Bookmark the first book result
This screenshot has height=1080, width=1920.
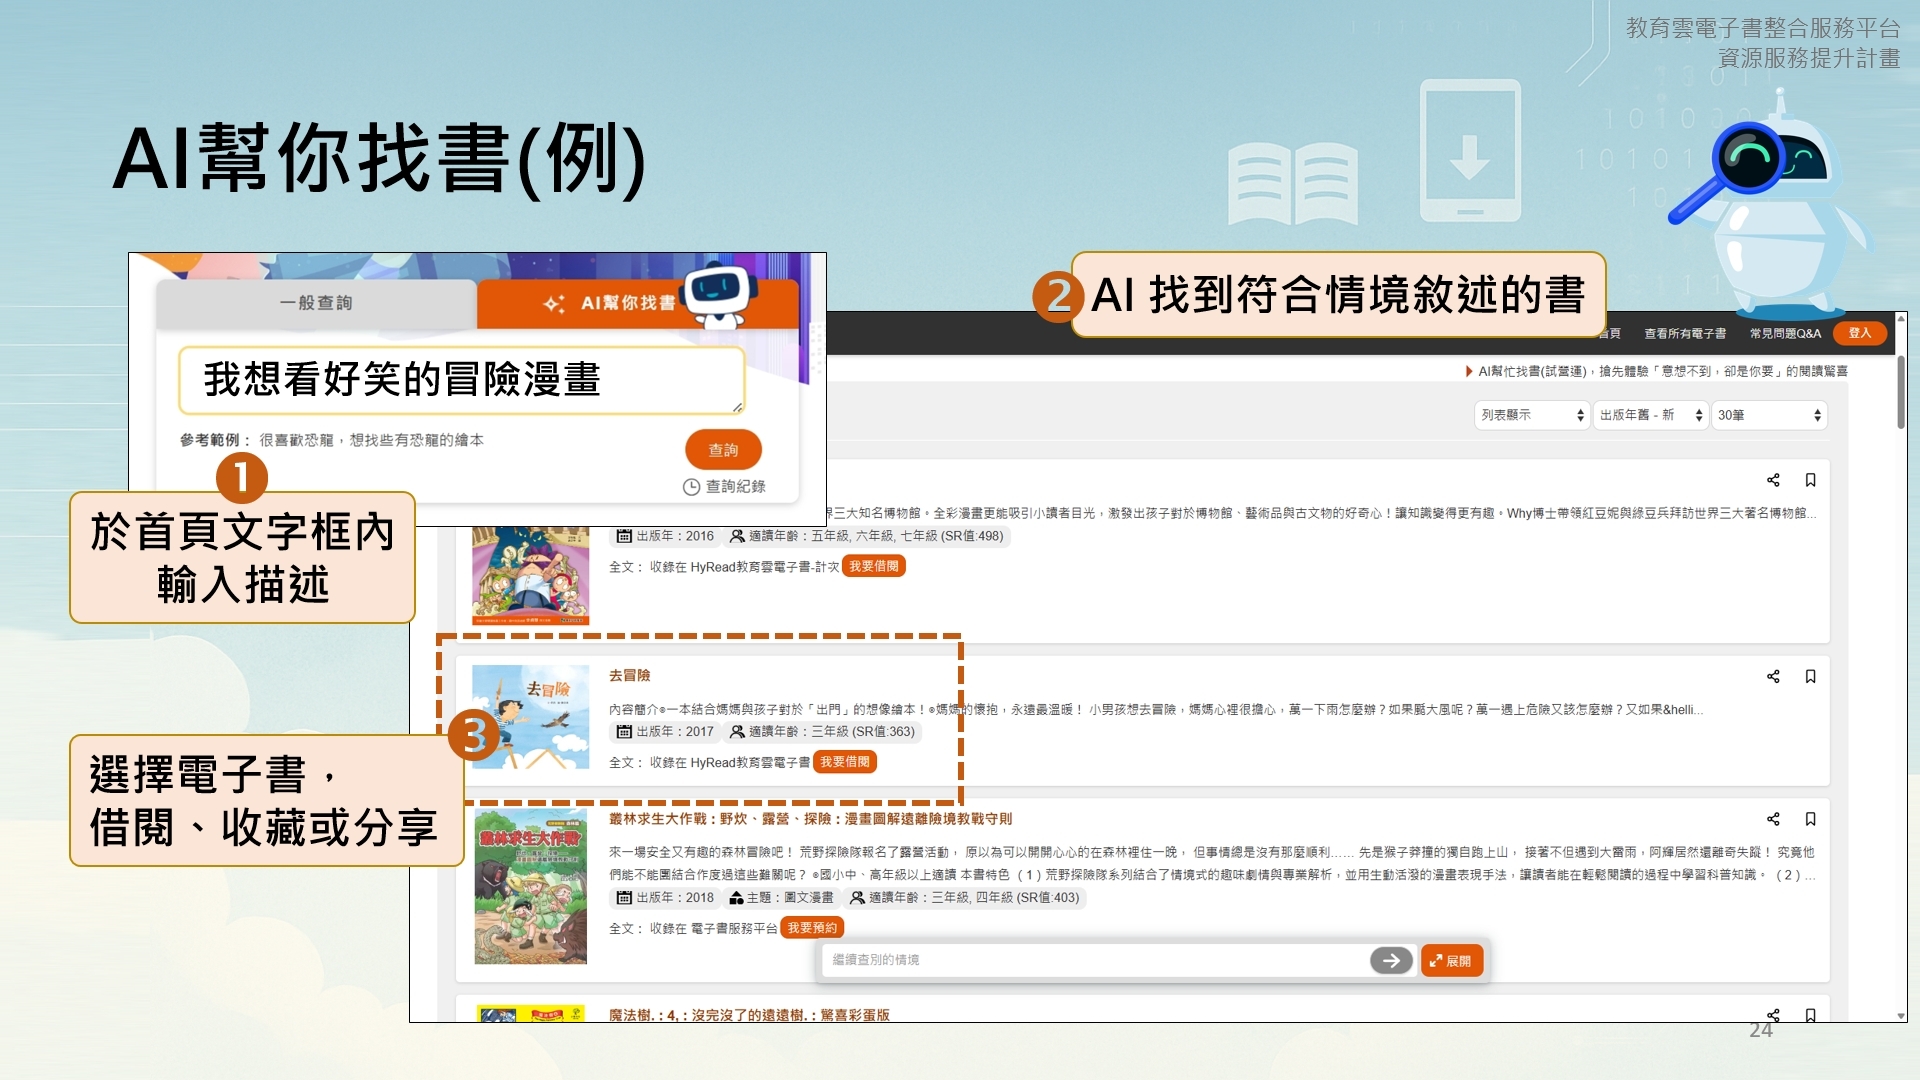coord(1810,481)
